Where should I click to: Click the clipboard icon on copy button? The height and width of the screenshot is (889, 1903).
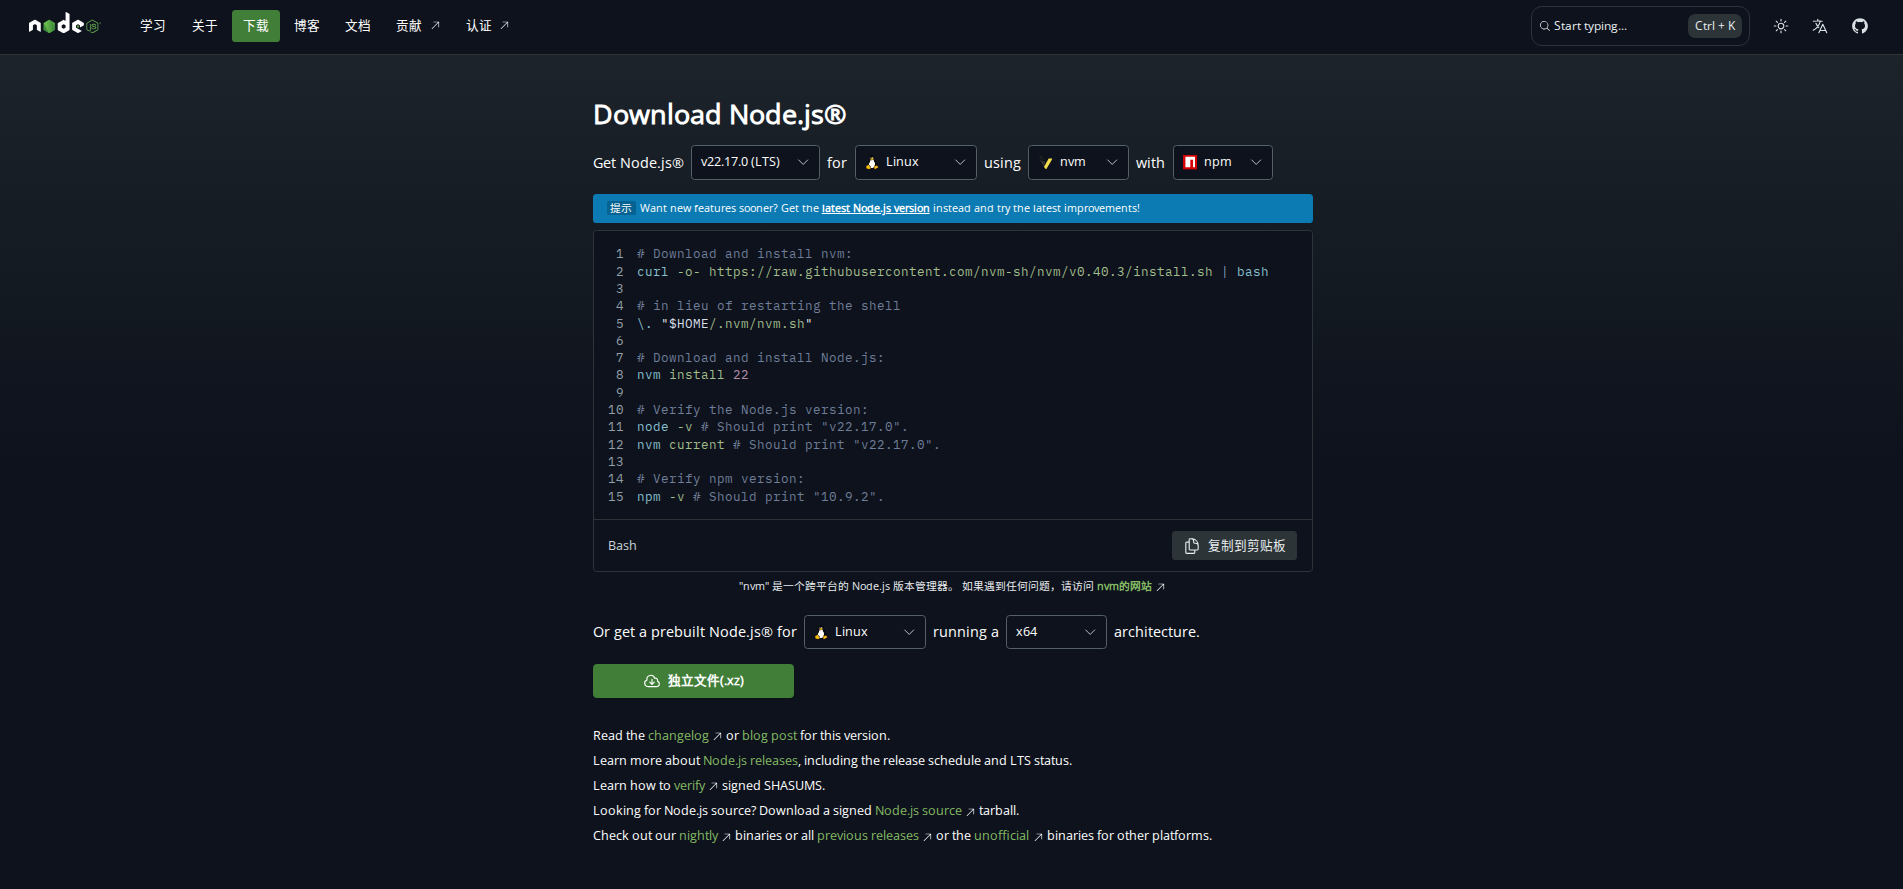[x=1191, y=546]
